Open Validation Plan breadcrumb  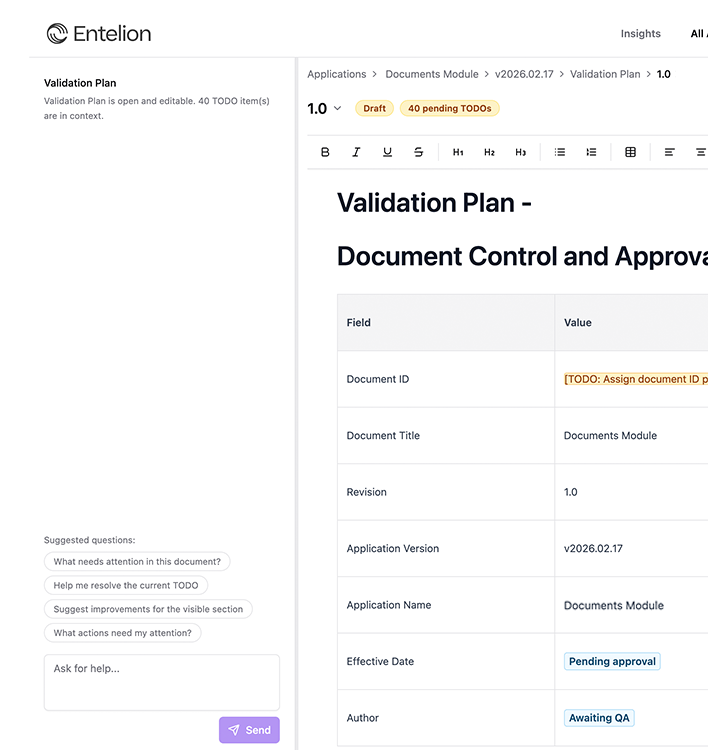605,74
